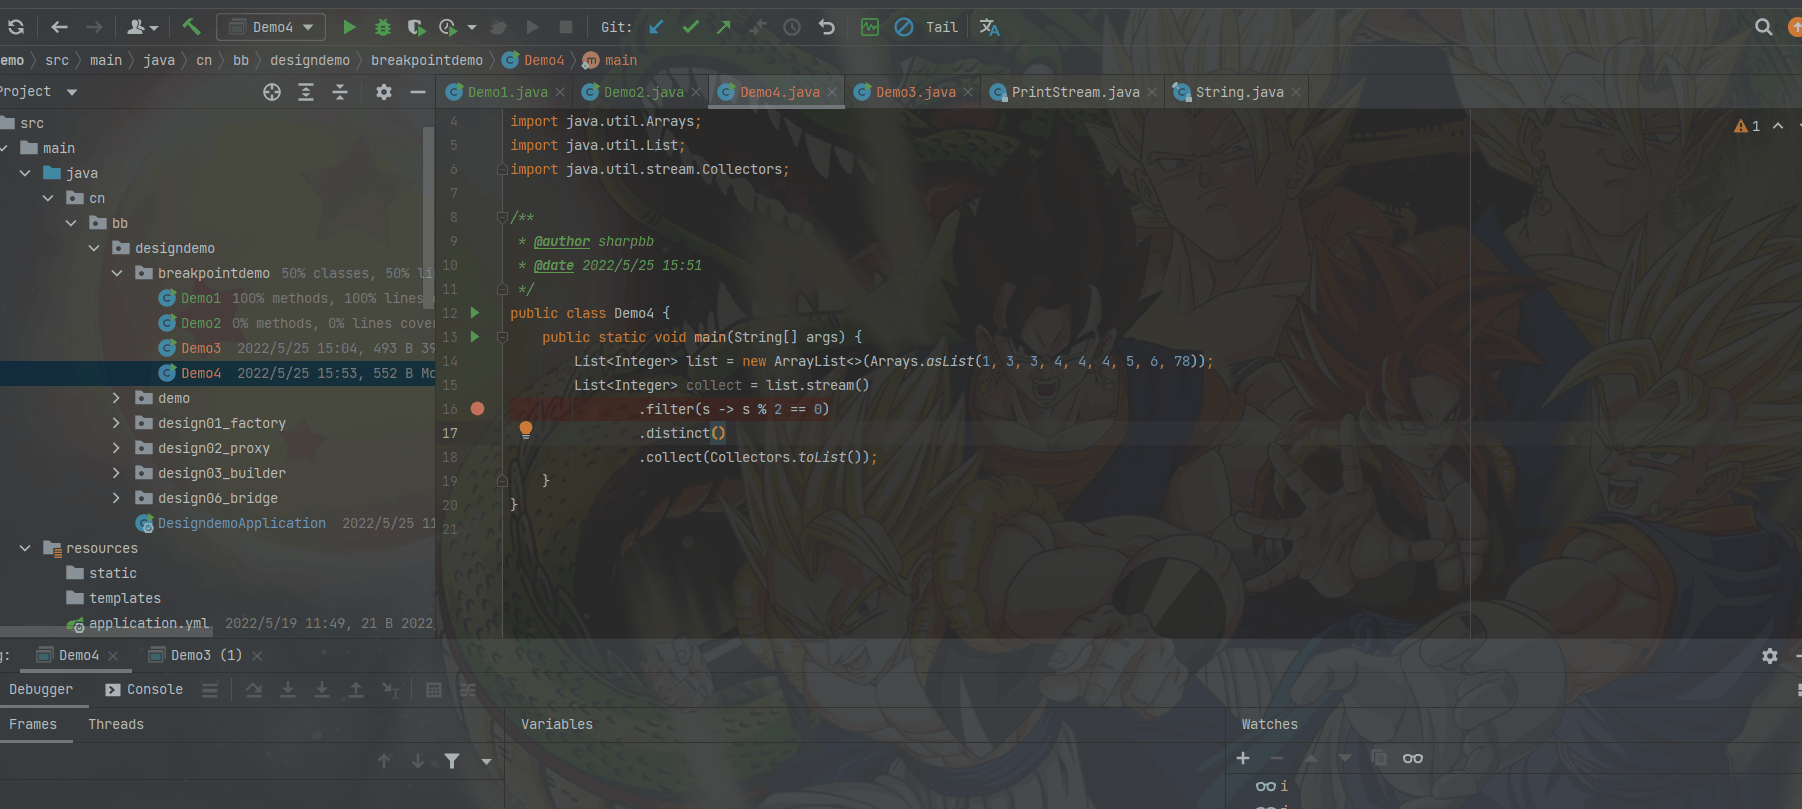Hide the Project panel with minus
The width and height of the screenshot is (1802, 809).
[418, 92]
